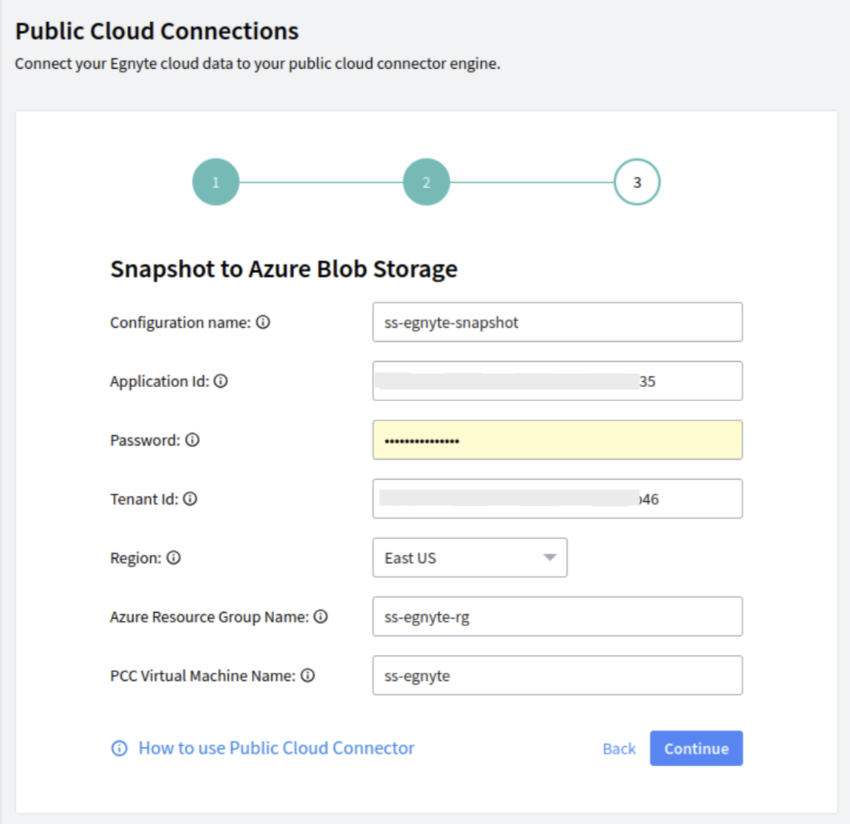Click the Password info icon
Image resolution: width=850 pixels, height=824 pixels.
(x=192, y=440)
